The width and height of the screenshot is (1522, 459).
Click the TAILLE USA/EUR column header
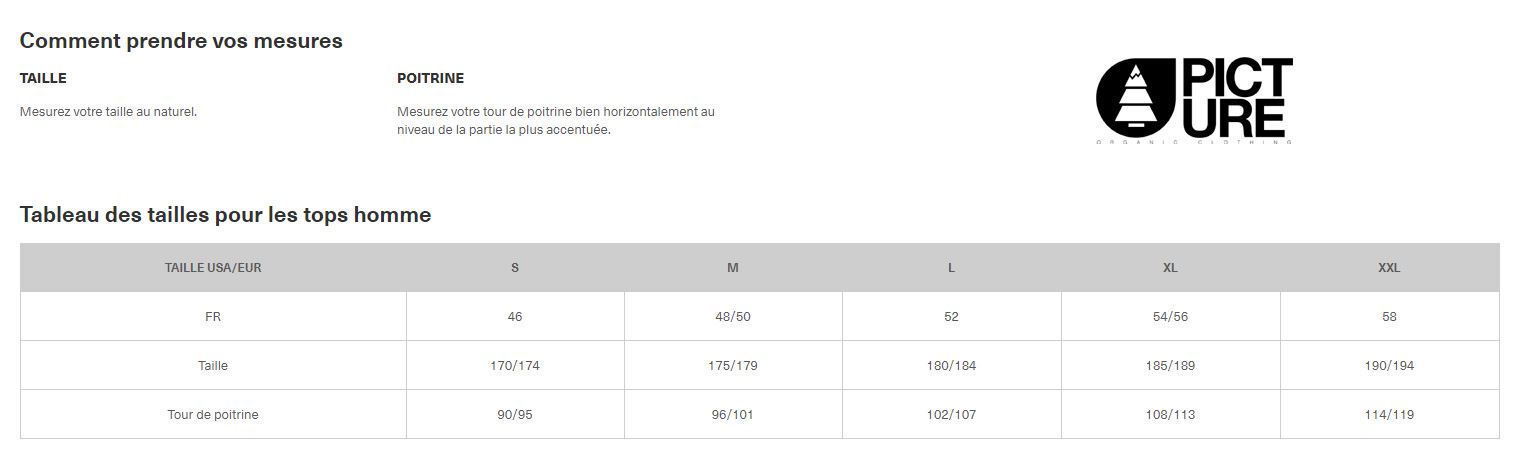(x=213, y=268)
